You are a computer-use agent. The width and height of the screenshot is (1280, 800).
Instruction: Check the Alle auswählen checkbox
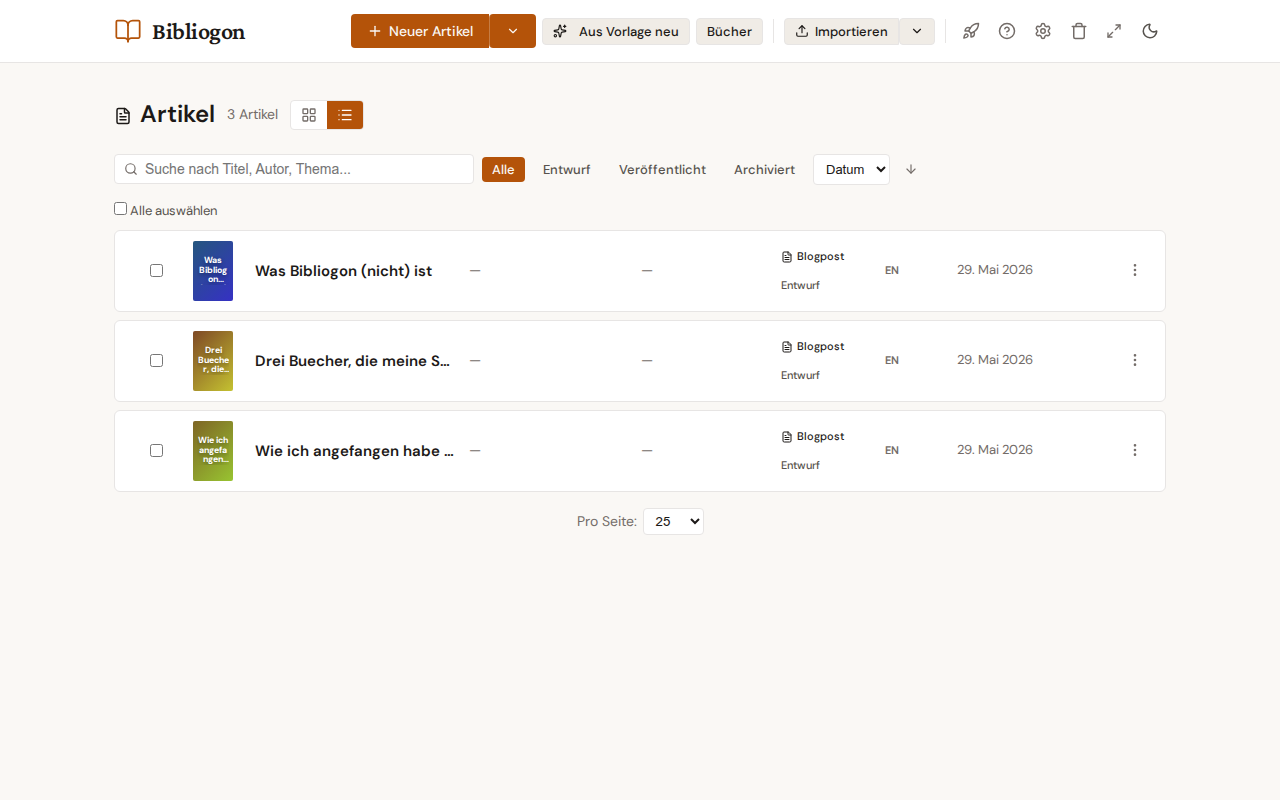pos(121,209)
